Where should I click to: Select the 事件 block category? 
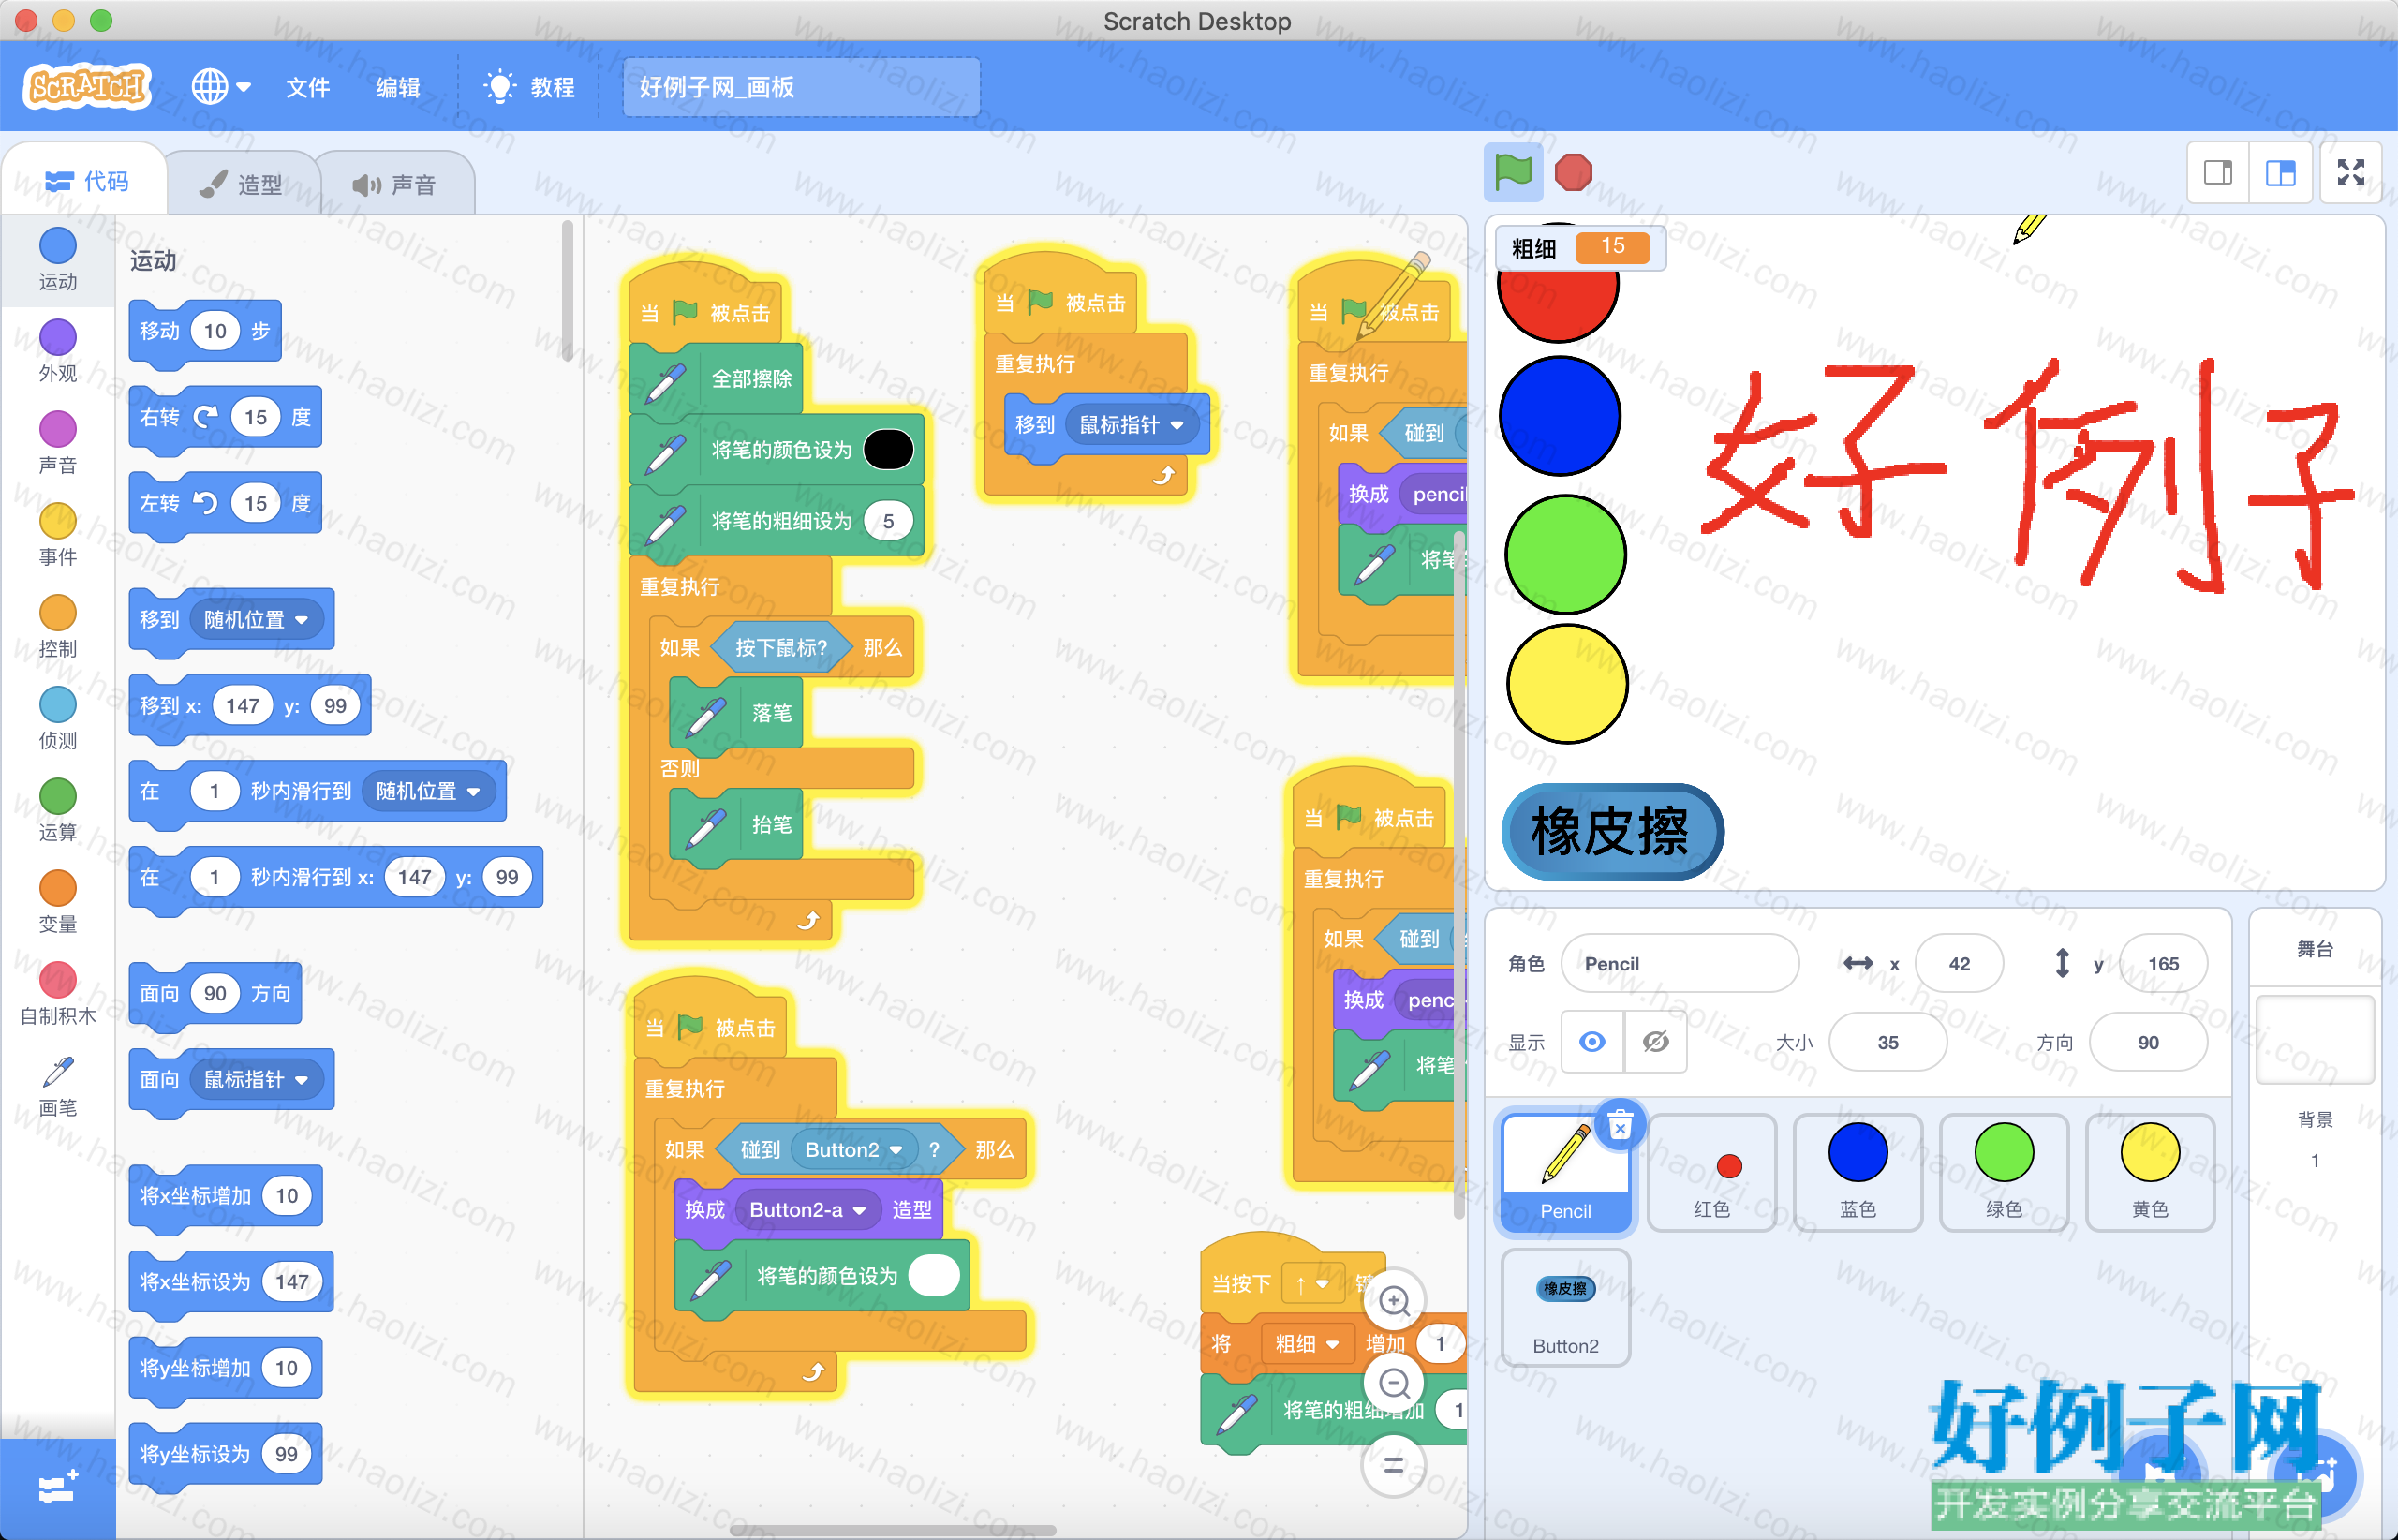point(58,534)
